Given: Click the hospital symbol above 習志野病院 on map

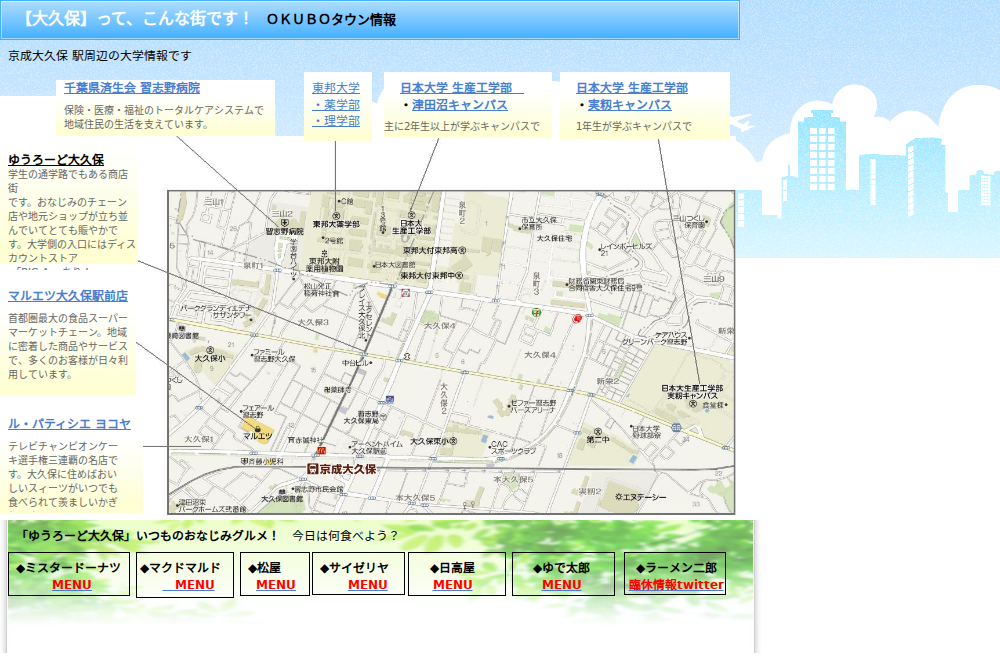Looking at the screenshot, I should coord(284,223).
